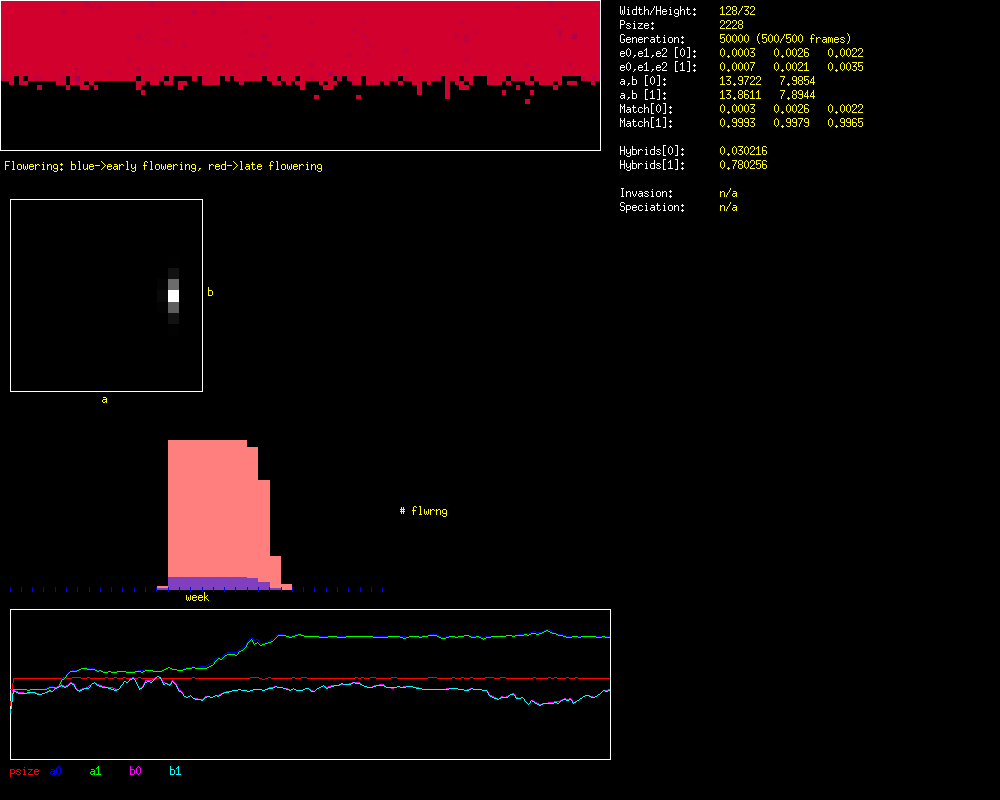Screen dimensions: 1000x800
Task: Click the Flowering color legend caption
Action: 163,166
